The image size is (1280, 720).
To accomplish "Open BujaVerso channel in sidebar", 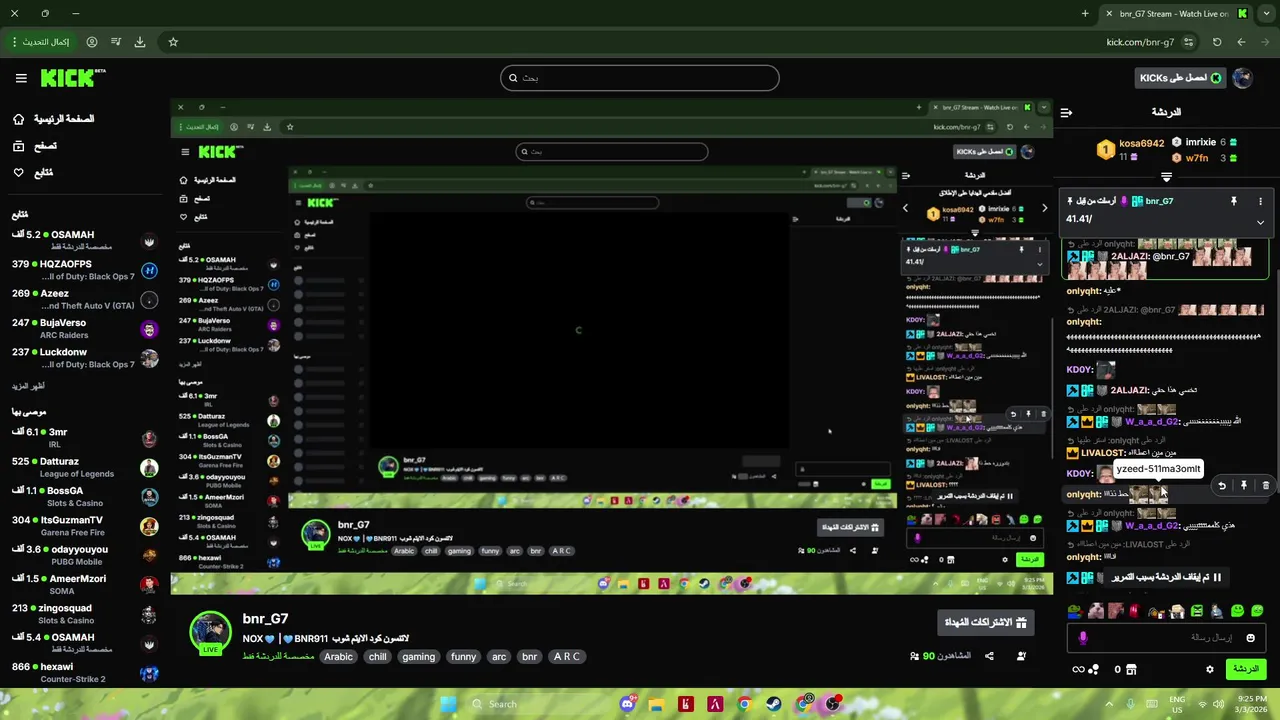I will [x=85, y=328].
